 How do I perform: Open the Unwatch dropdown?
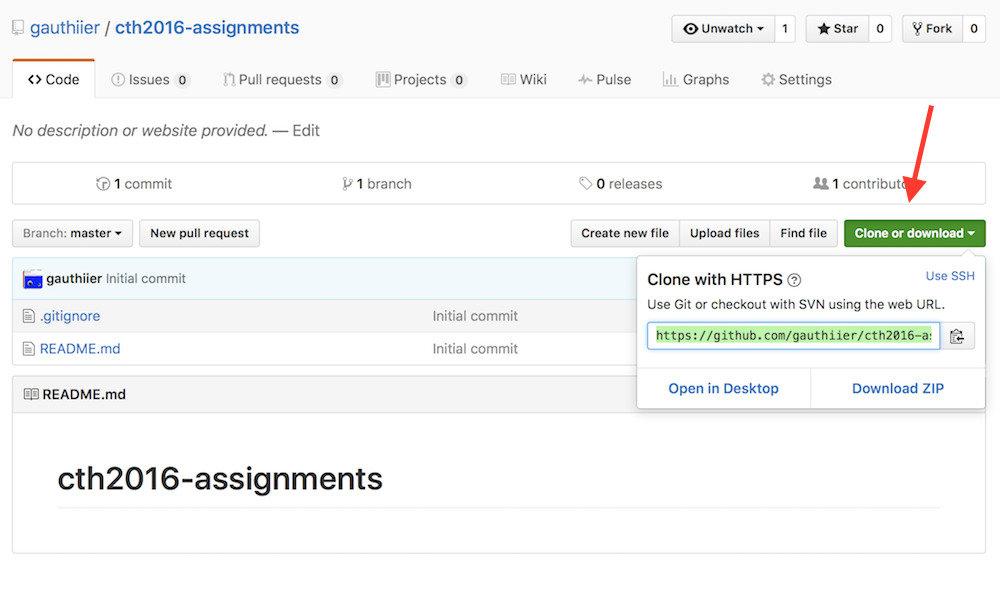[724, 29]
